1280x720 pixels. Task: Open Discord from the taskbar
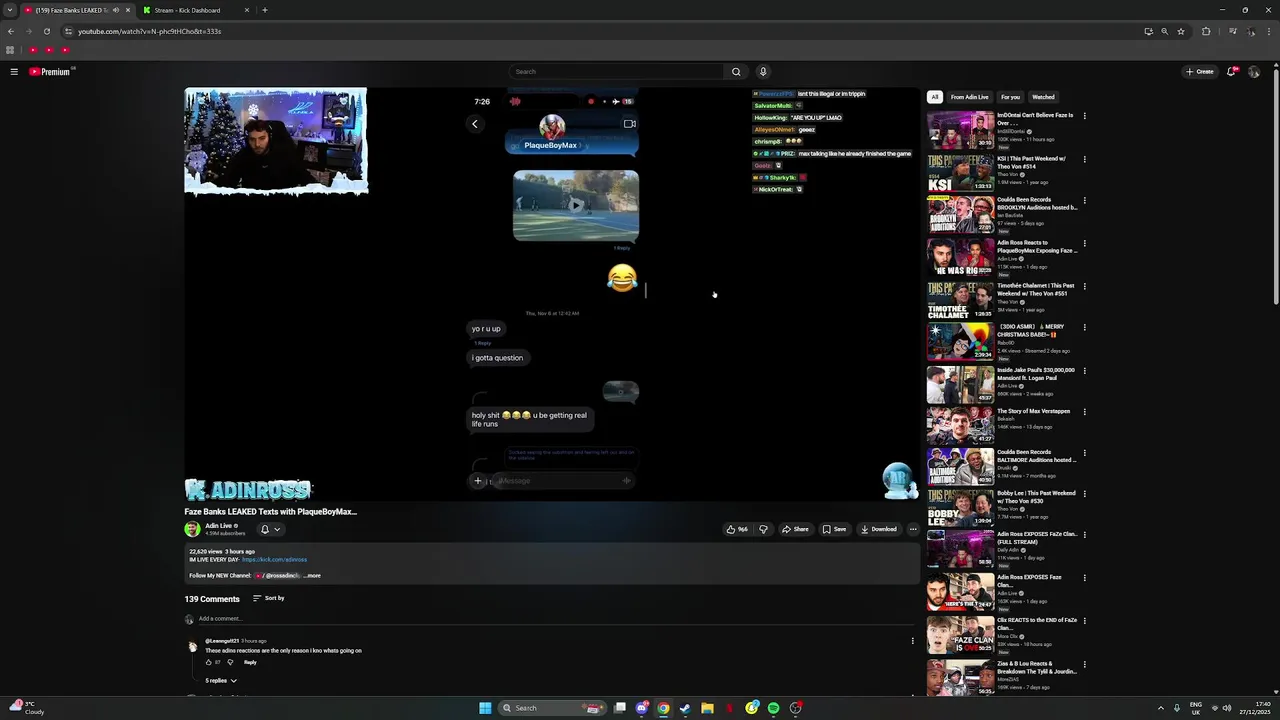642,708
